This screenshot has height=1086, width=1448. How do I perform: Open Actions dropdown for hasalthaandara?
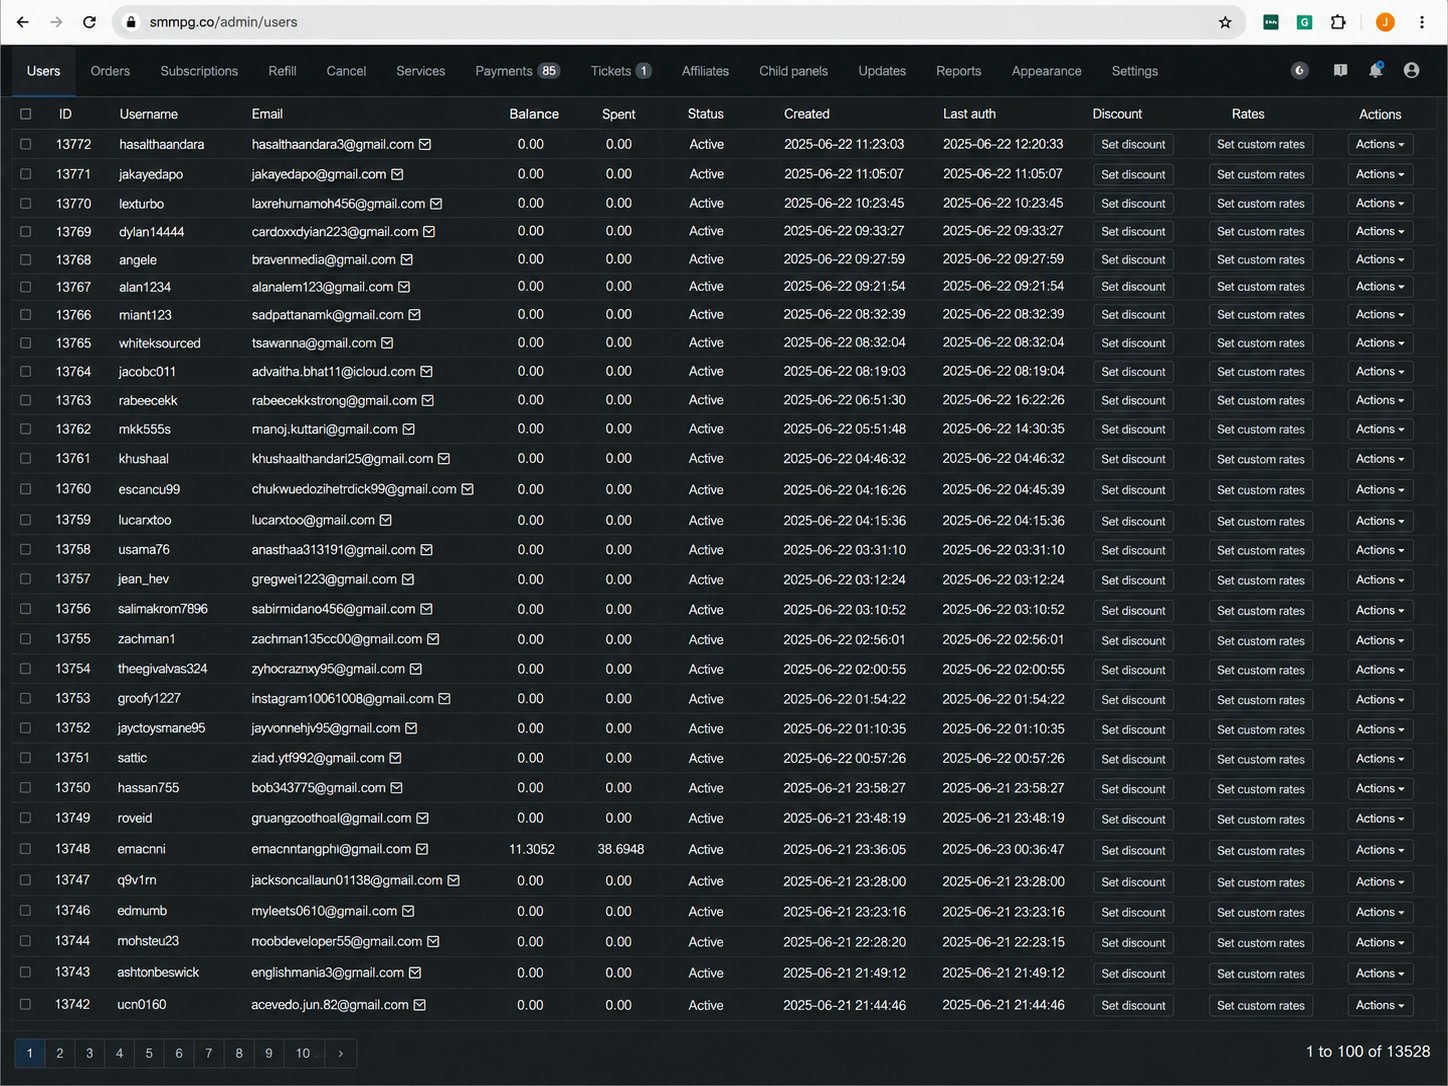point(1380,144)
